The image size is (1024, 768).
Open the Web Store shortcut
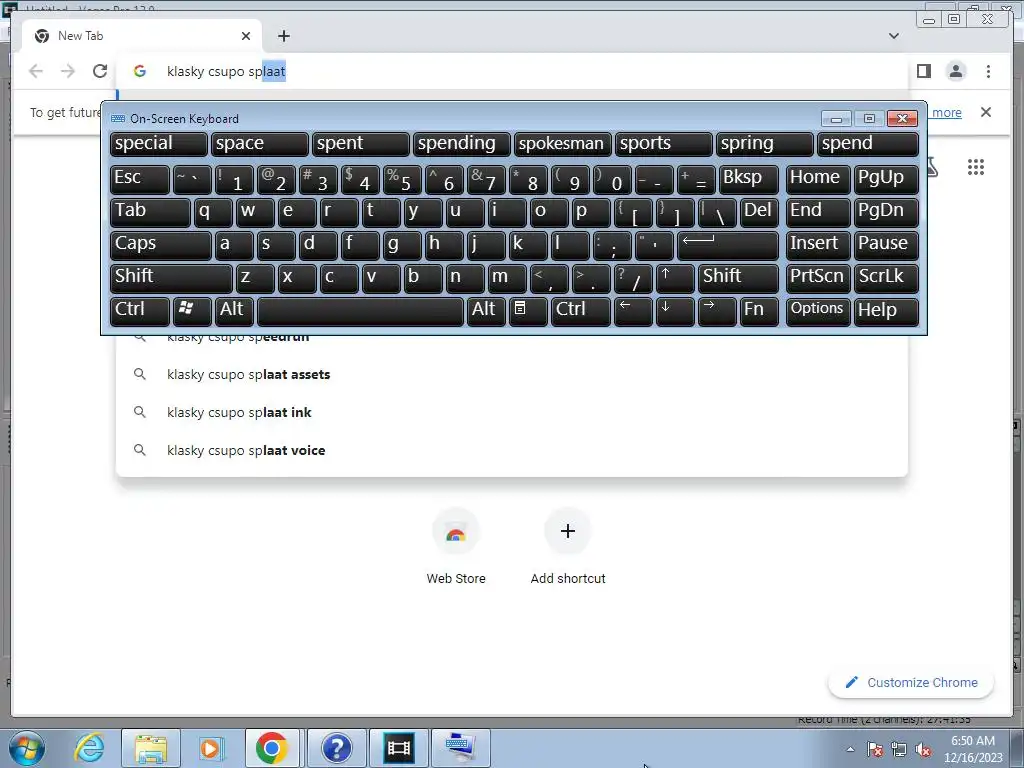[456, 547]
